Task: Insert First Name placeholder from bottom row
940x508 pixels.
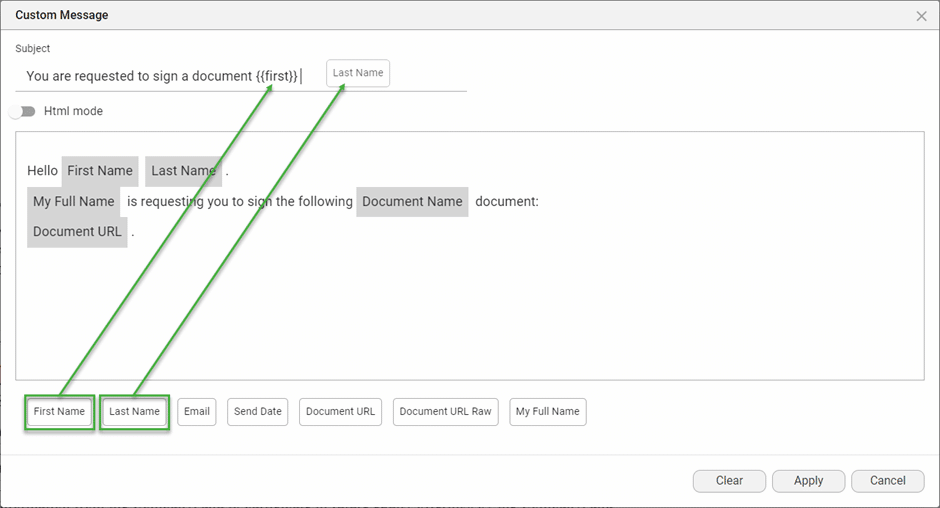Action: (x=59, y=412)
